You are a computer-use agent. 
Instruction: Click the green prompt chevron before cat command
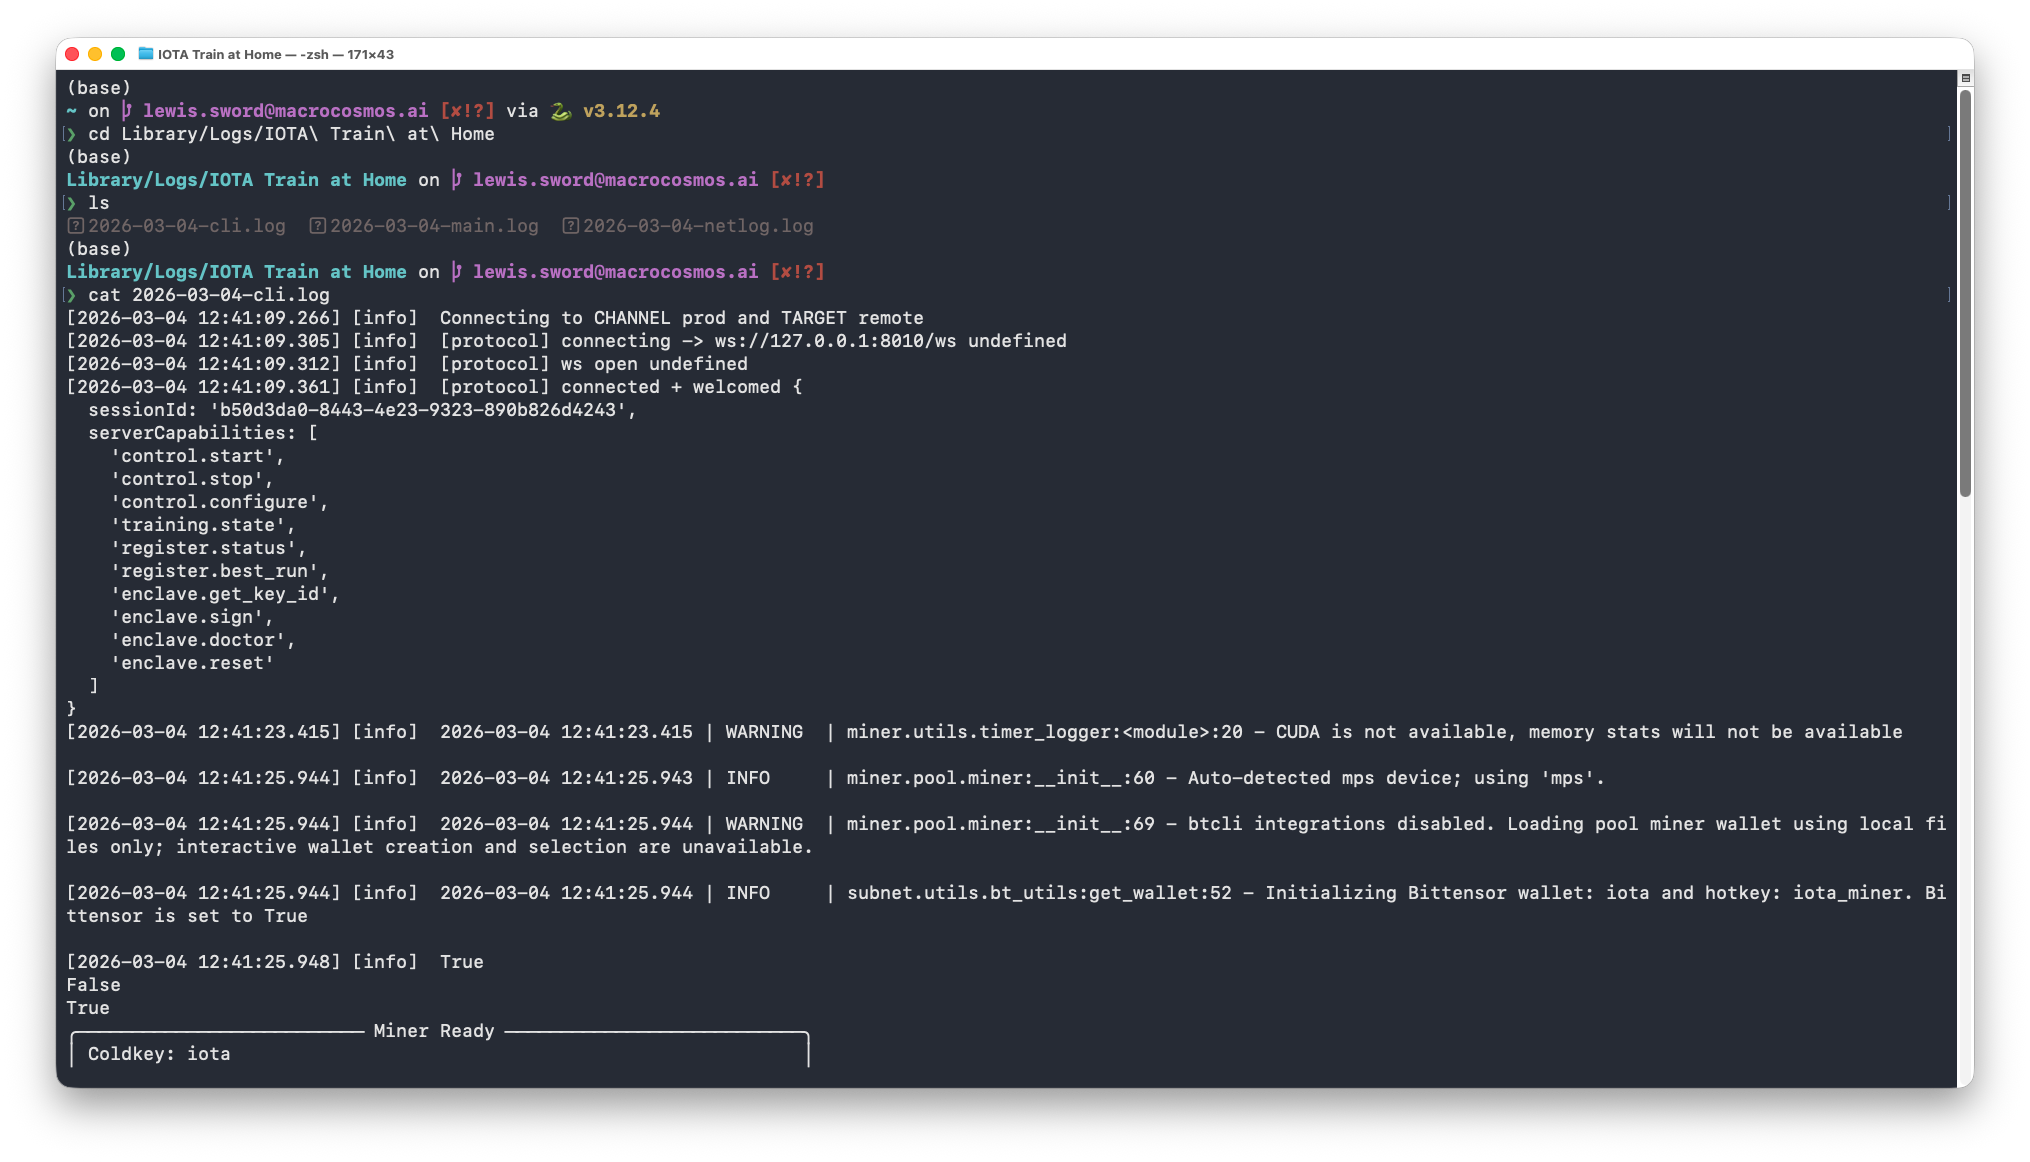pyautogui.click(x=72, y=295)
